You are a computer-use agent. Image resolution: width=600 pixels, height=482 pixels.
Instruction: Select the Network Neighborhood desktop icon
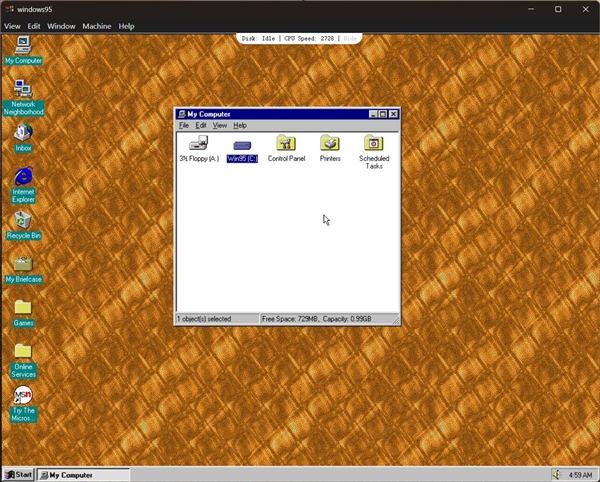tap(23, 90)
